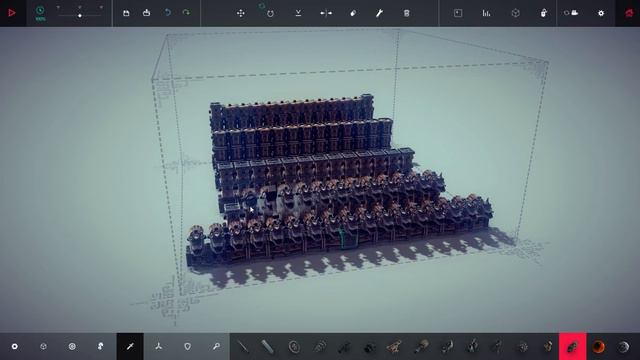Image resolution: width=640 pixels, height=360 pixels.
Task: Adjust the time scale slider handle
Action: coord(80,16)
